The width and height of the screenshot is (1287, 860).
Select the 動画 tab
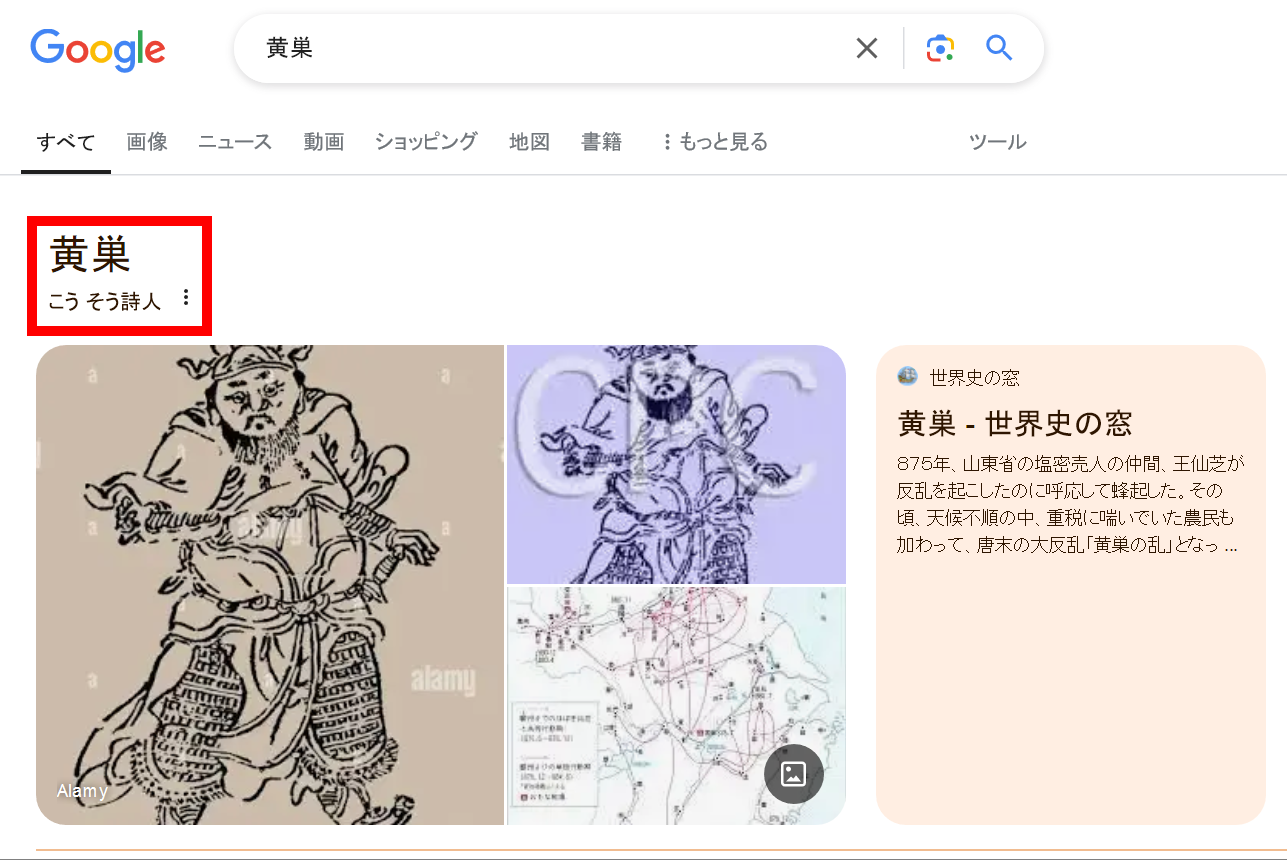point(324,142)
